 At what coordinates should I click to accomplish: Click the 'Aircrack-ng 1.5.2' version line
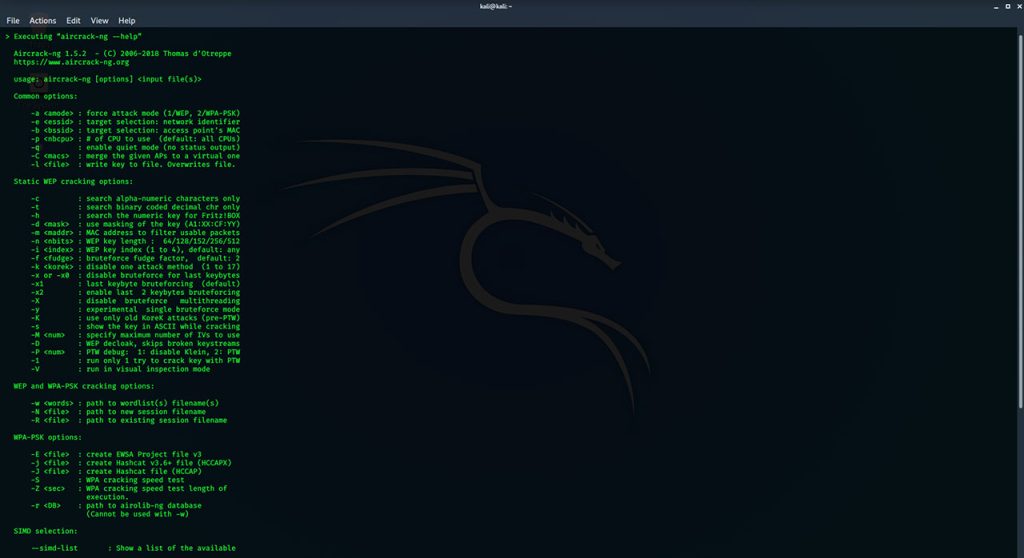[122, 54]
